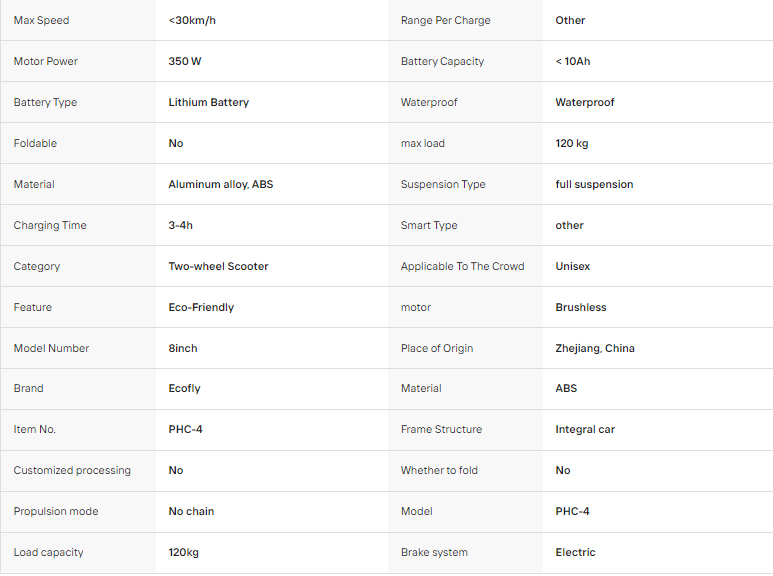Select Aluminum alloy, ABS material value
The height and width of the screenshot is (576, 773).
[221, 184]
